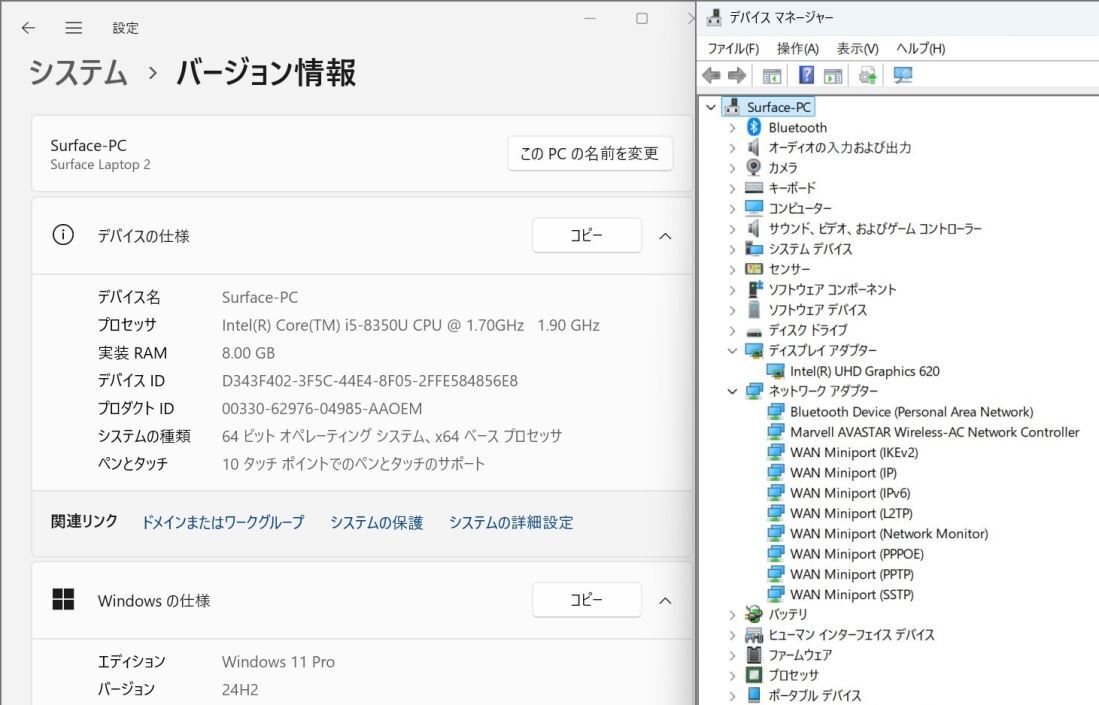
Task: Select WAN Miniport (PPTP) entry
Action: (x=852, y=575)
